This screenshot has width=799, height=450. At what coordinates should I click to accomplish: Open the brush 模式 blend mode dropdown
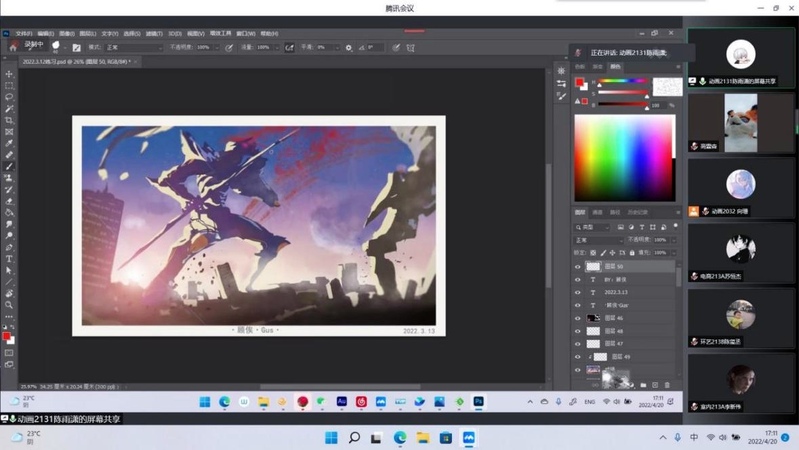pos(134,47)
